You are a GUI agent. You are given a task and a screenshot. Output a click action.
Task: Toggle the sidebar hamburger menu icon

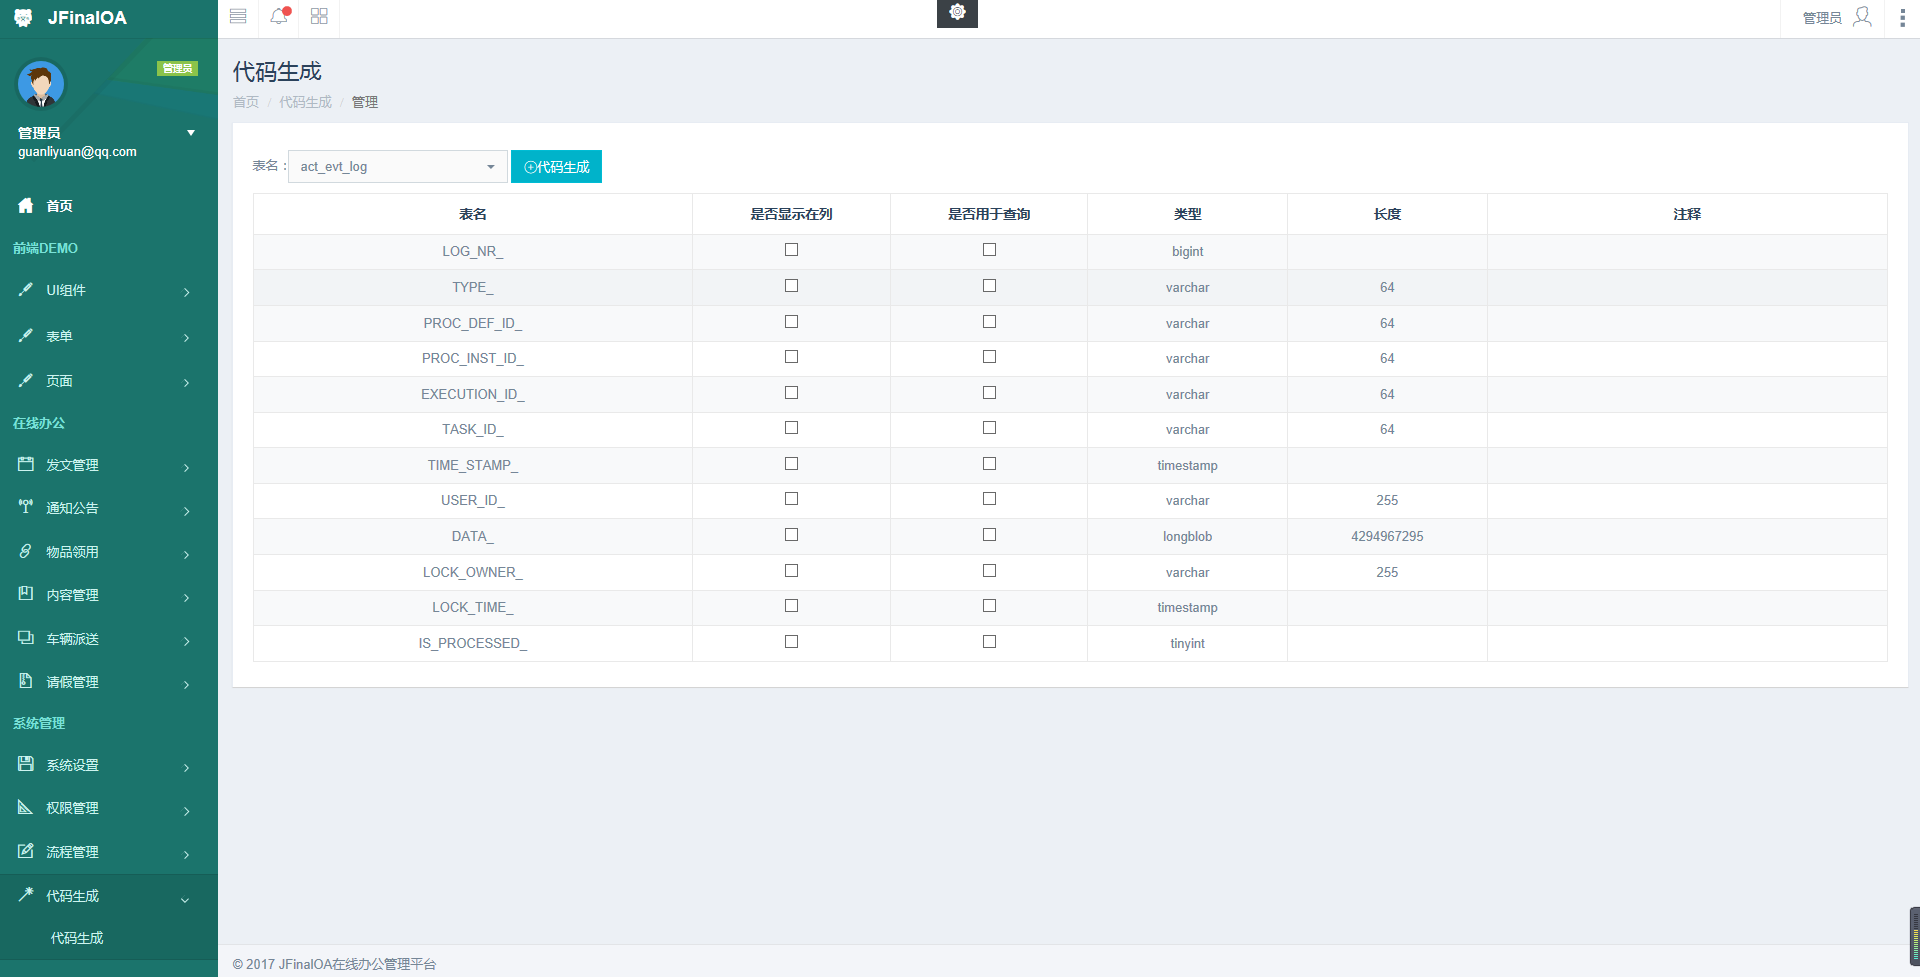[x=238, y=16]
